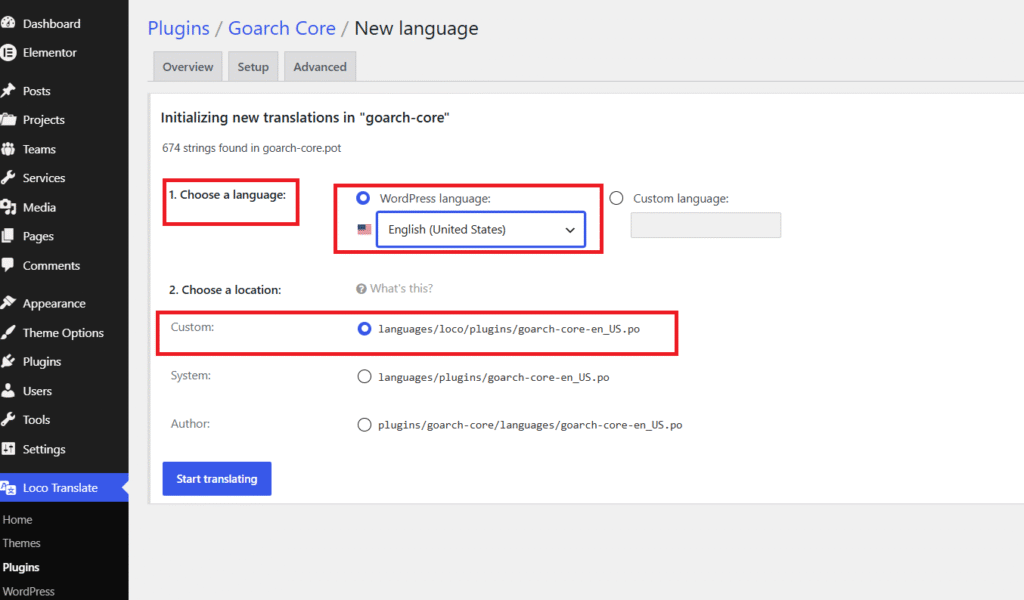Screen dimensions: 1024x600
Task: Click the Pages document icon
Action: pyautogui.click(x=8, y=236)
